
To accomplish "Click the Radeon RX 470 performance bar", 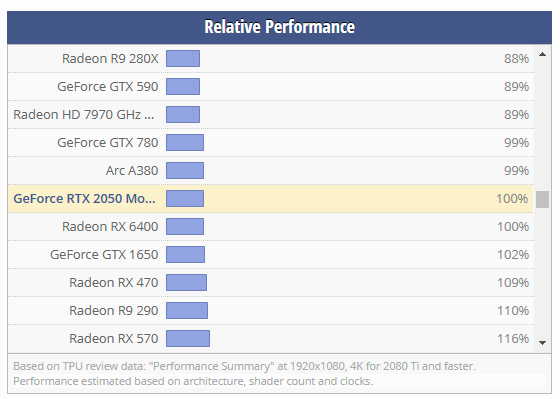I will pos(186,283).
